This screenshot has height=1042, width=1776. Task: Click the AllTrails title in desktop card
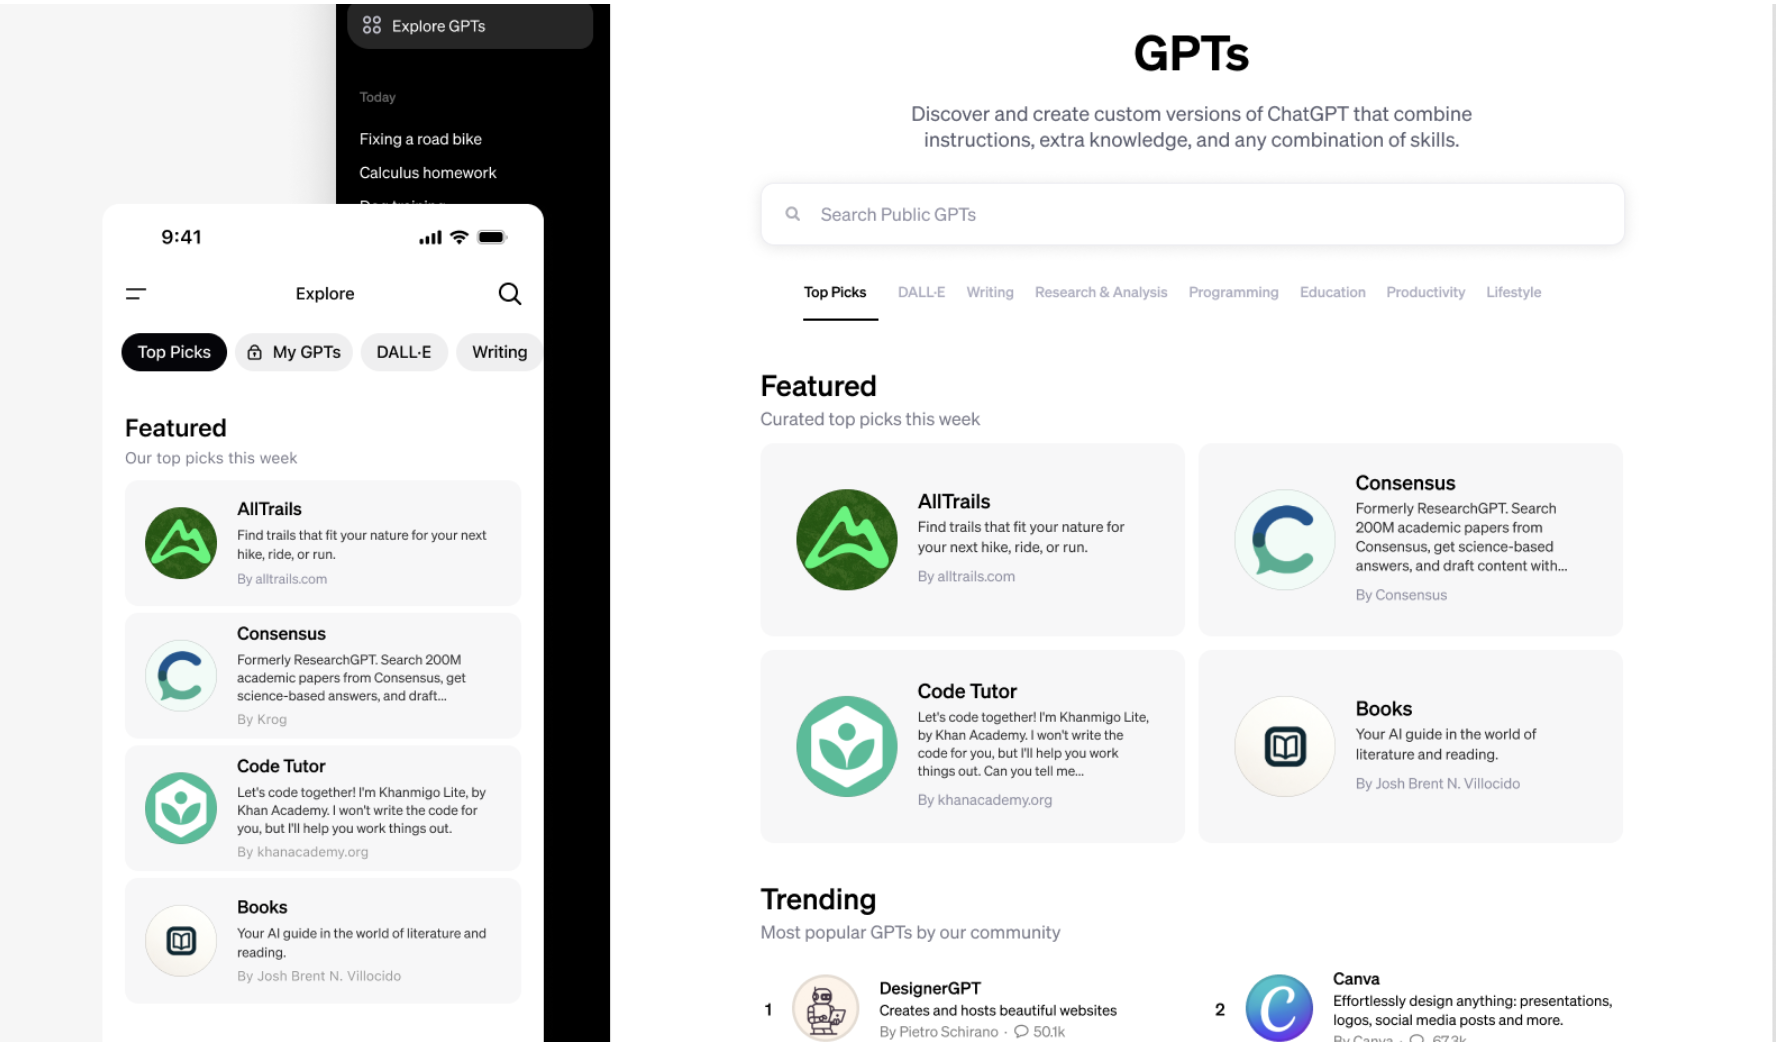(x=954, y=502)
